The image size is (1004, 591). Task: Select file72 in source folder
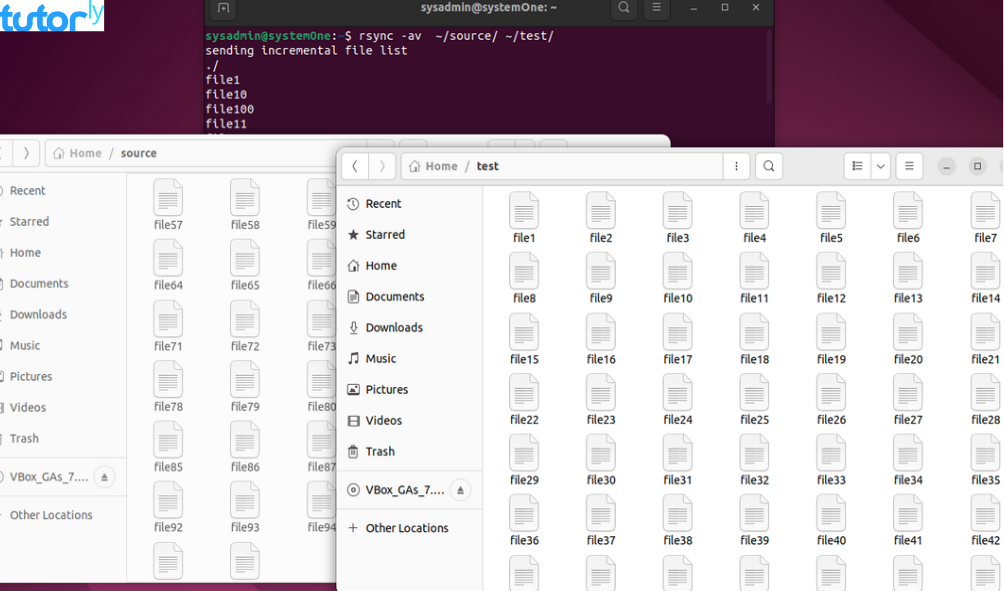pos(245,326)
